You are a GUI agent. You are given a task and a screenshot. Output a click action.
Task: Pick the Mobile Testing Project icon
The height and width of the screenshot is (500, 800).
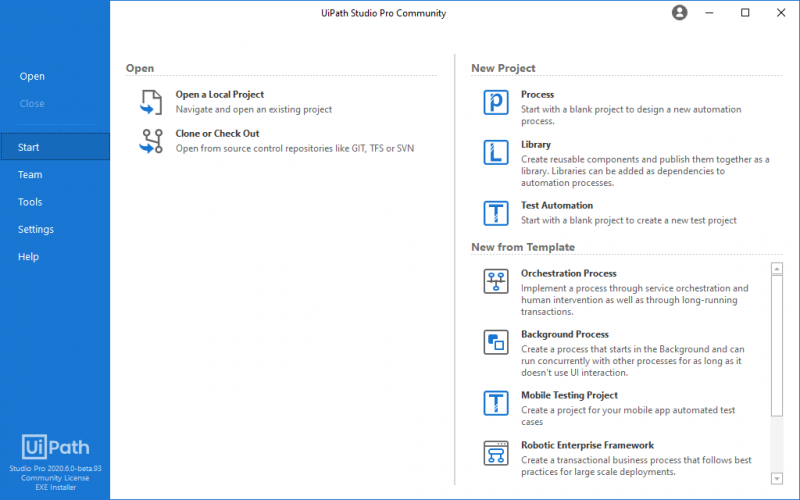click(x=496, y=403)
